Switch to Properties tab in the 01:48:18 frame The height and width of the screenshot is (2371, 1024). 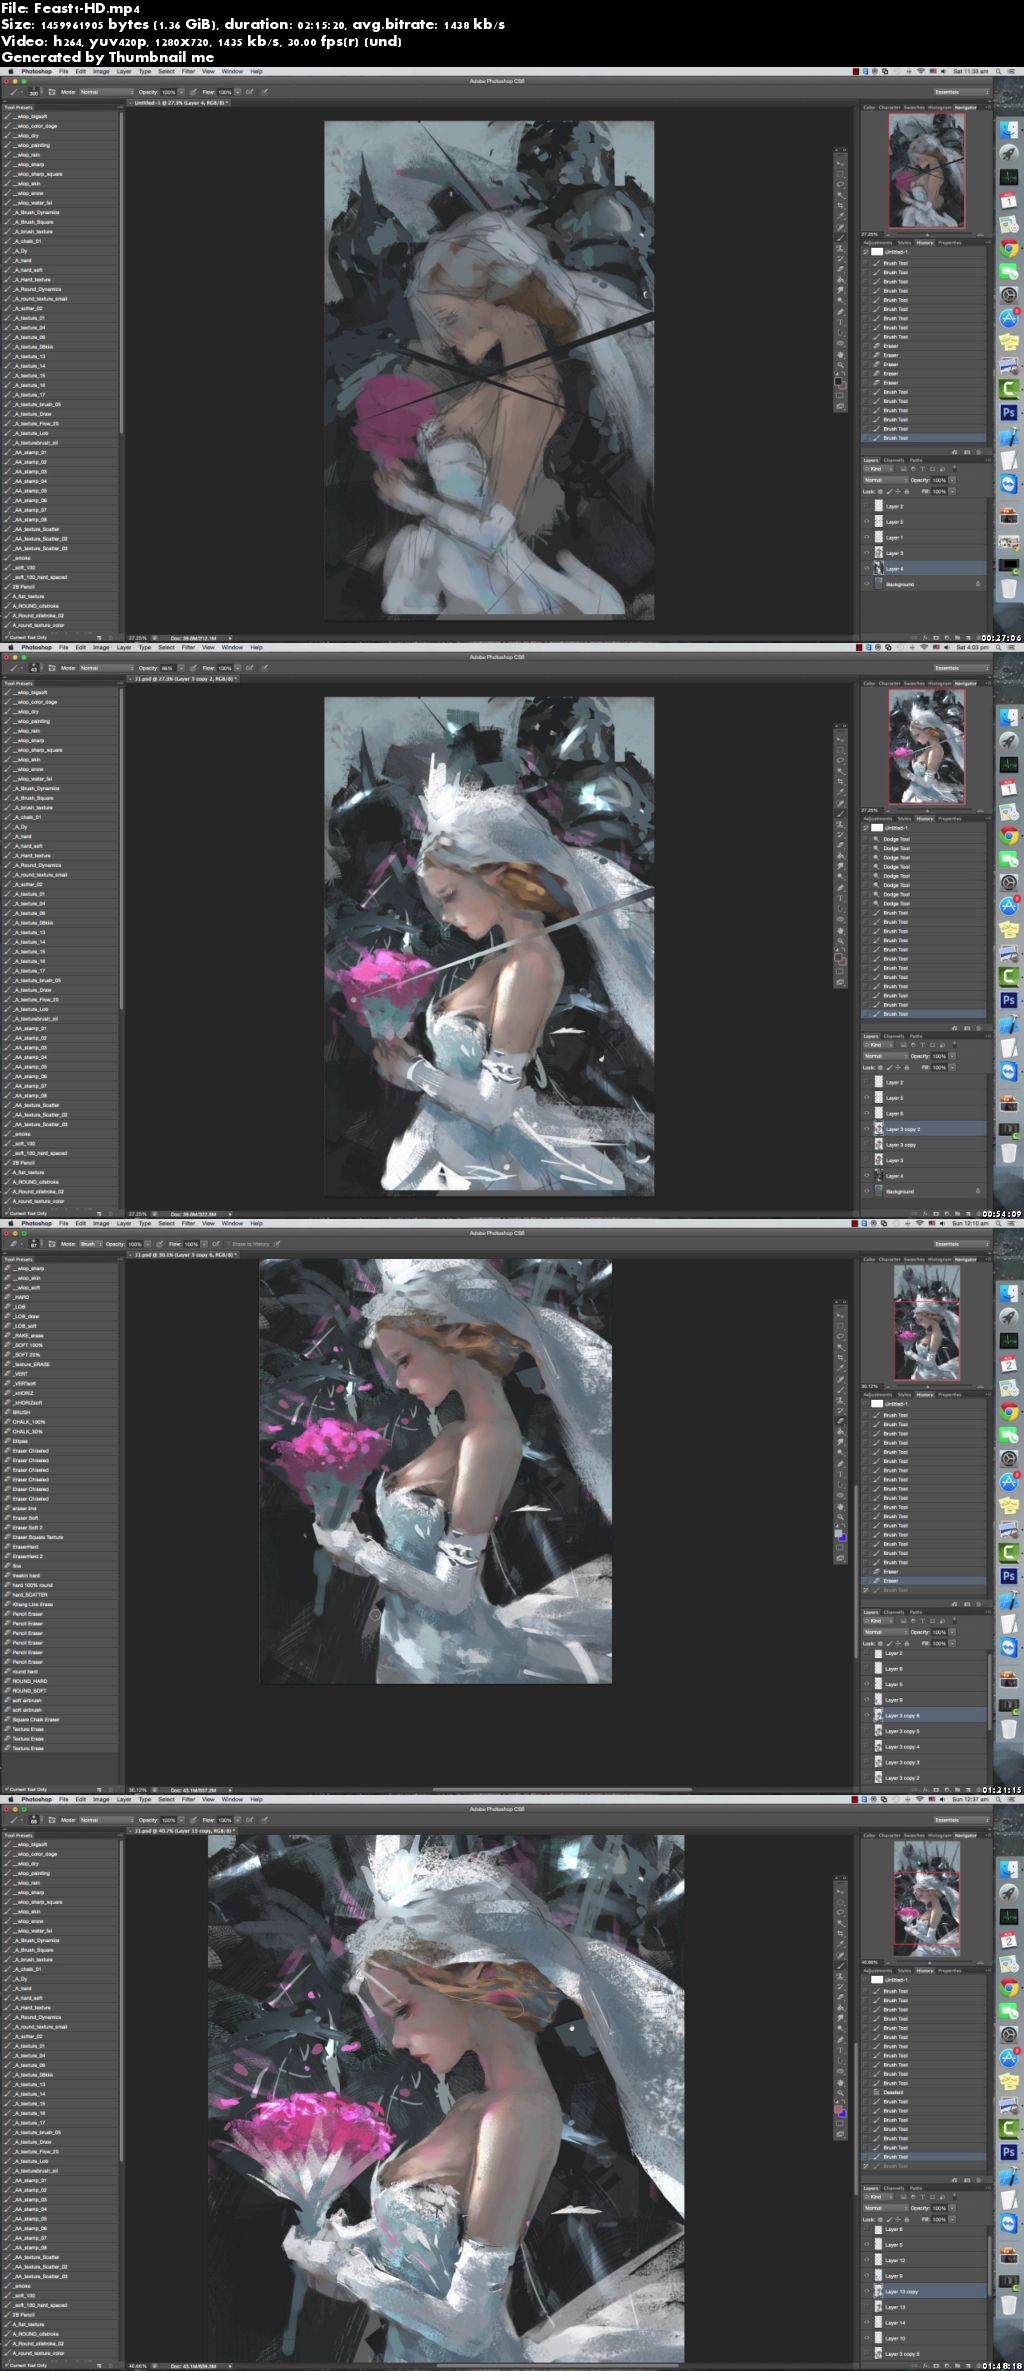(x=950, y=1970)
